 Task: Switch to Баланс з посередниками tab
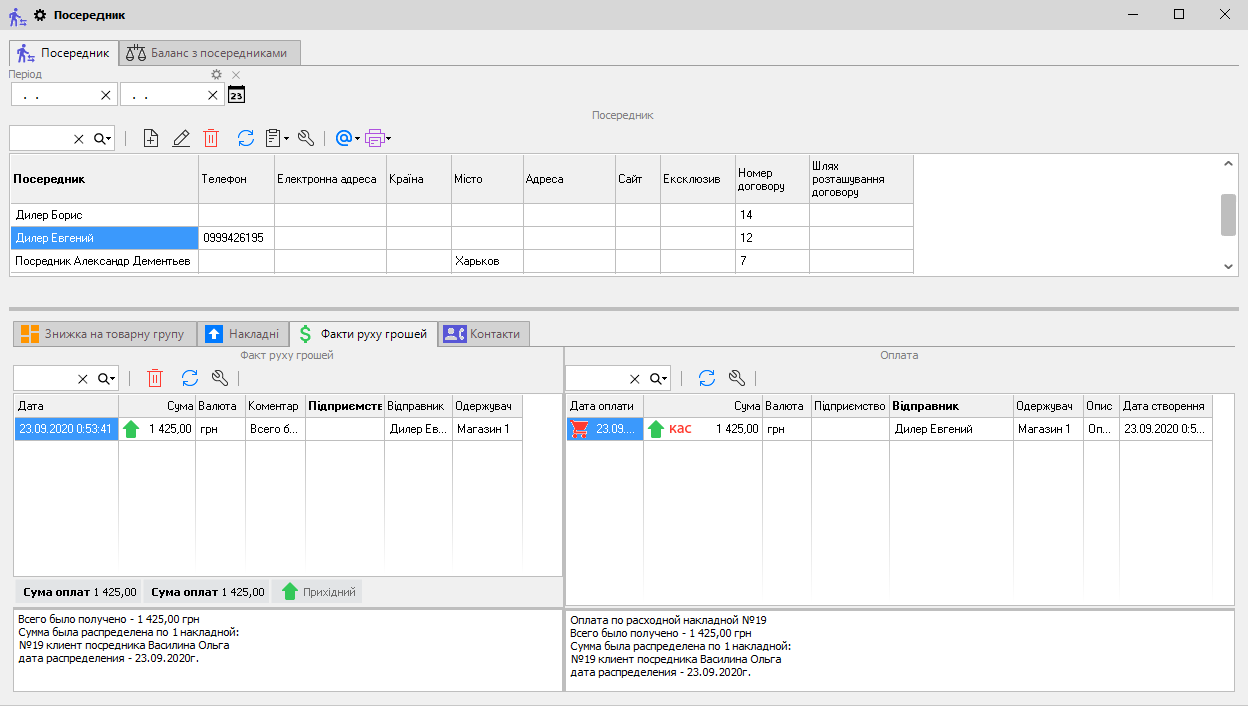[208, 53]
